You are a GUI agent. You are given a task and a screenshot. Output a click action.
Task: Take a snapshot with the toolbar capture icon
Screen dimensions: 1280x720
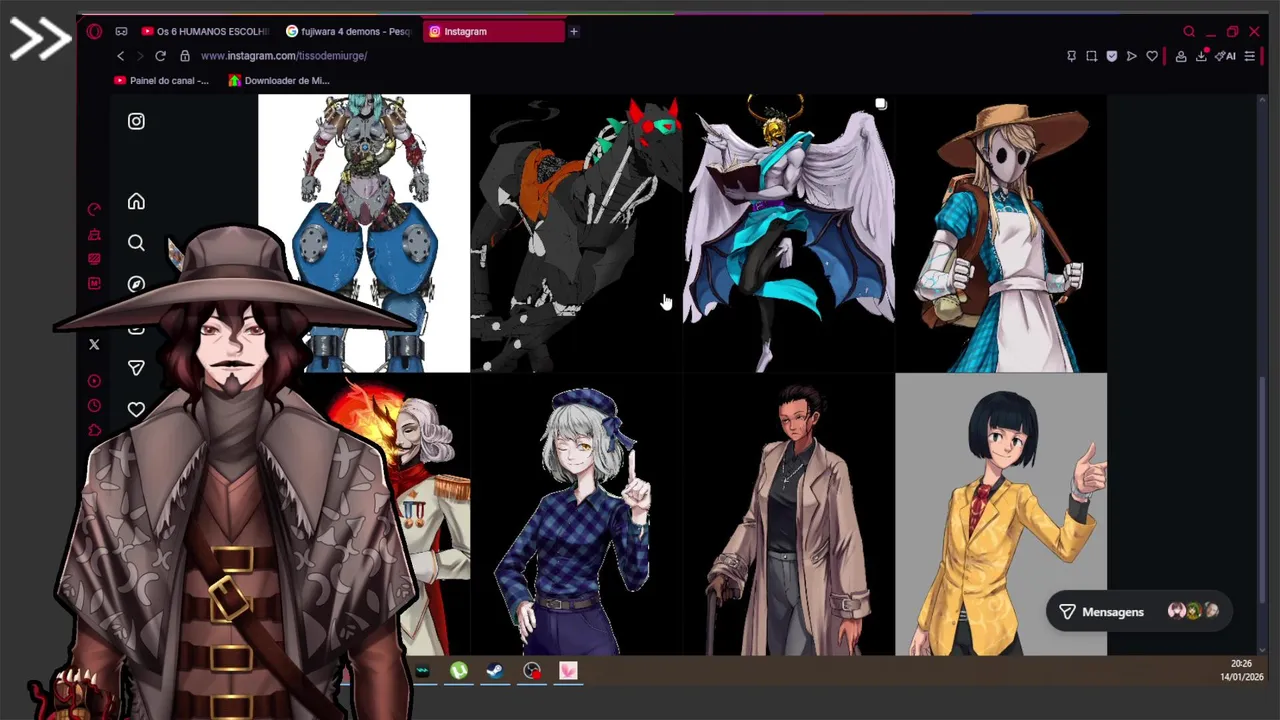pyautogui.click(x=1091, y=56)
